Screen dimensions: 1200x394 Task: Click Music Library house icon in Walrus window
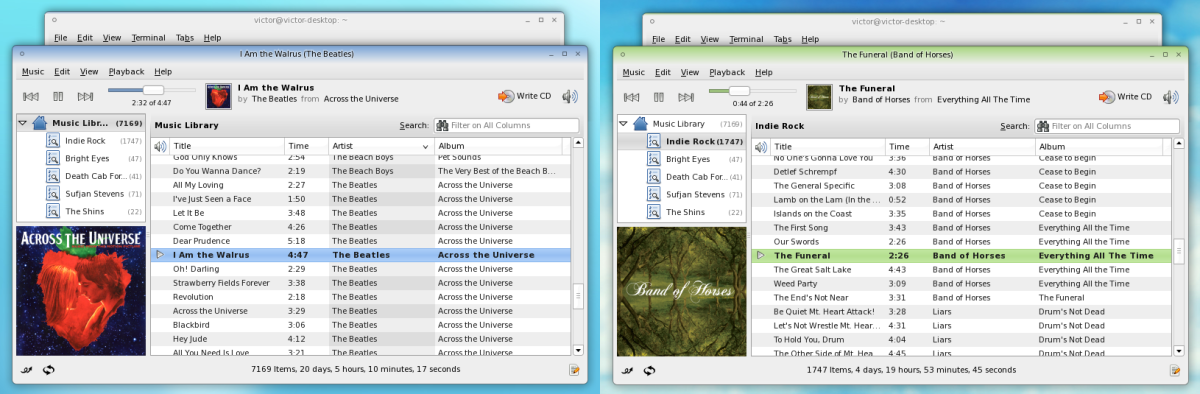point(39,123)
